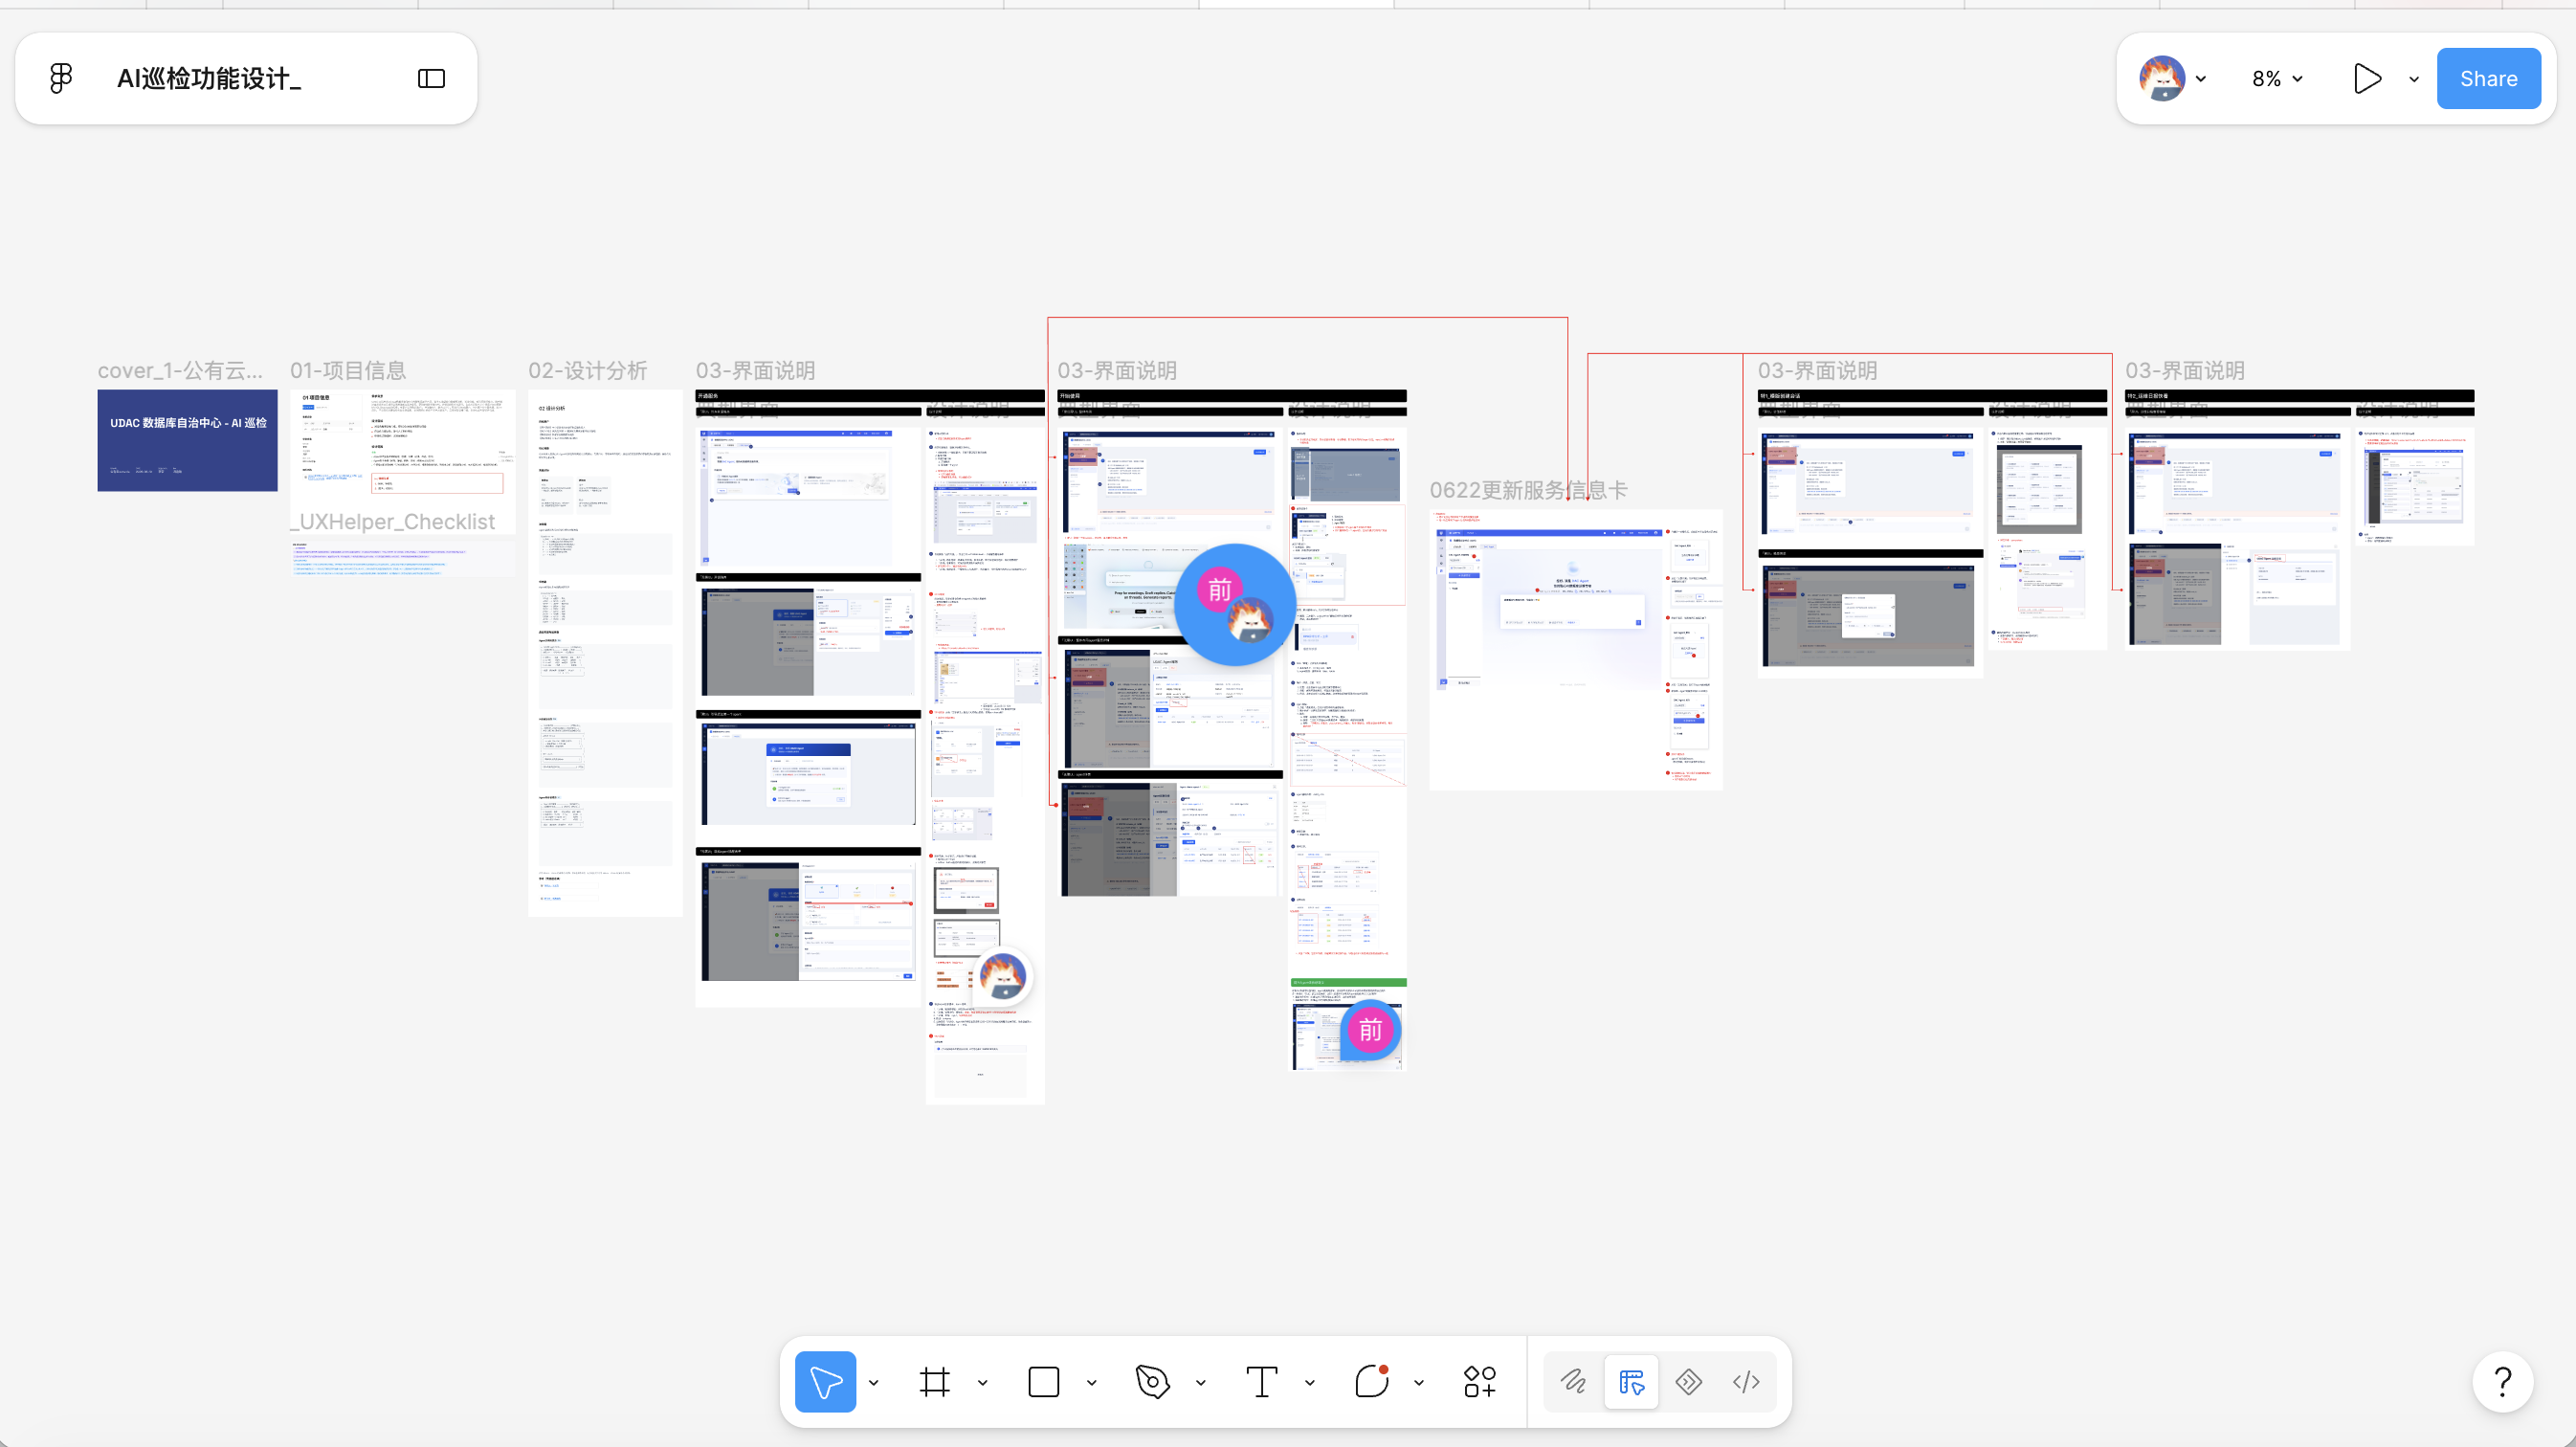Toggle the minimized sidebar panel icon
Viewport: 2576px width, 1447px height.
pos(431,78)
